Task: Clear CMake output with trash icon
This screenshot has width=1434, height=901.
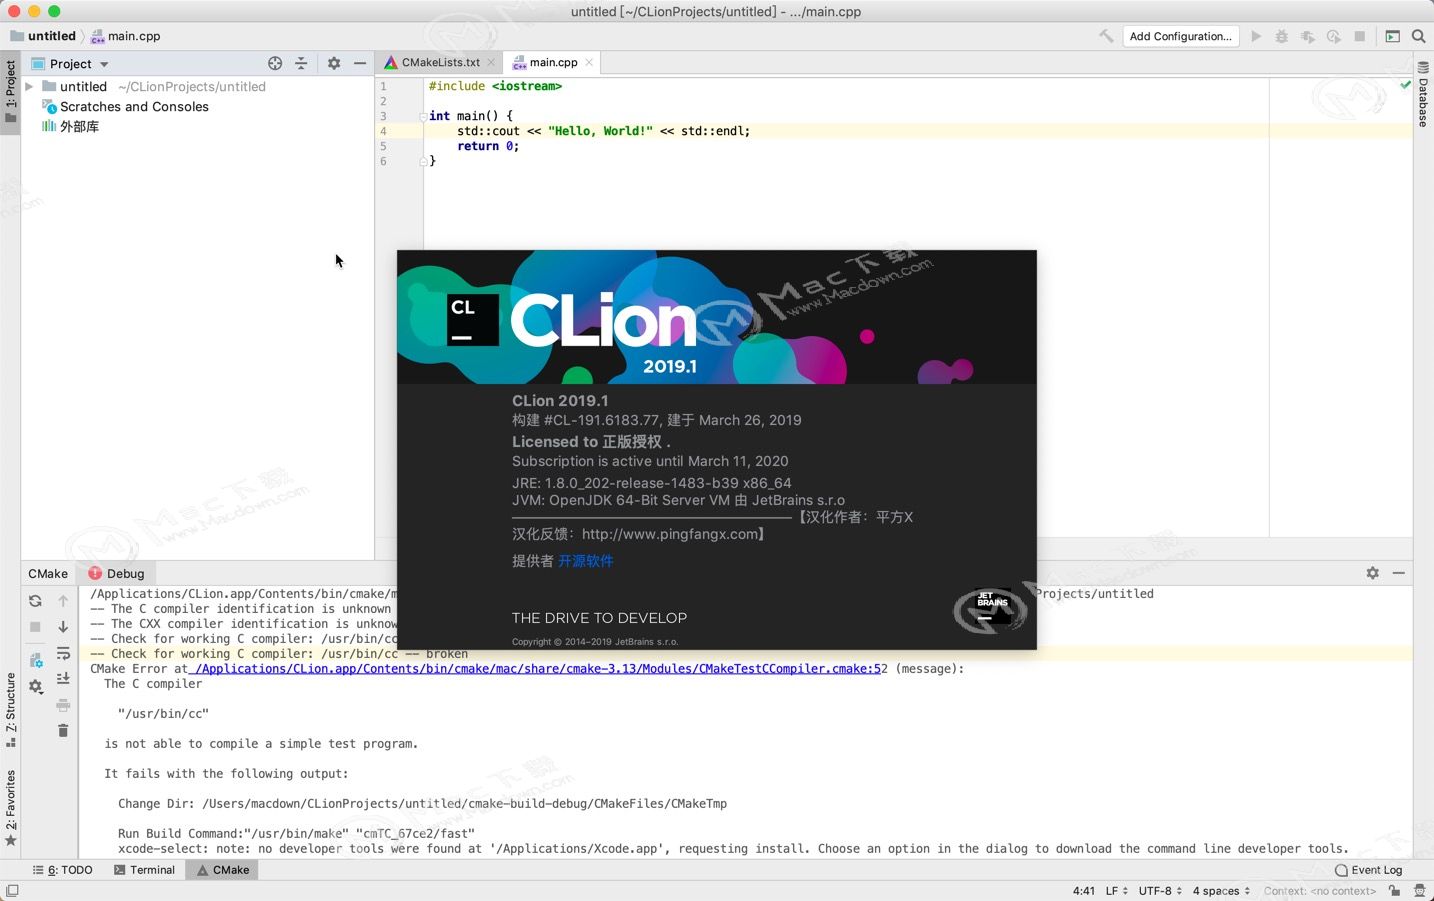Action: [63, 730]
